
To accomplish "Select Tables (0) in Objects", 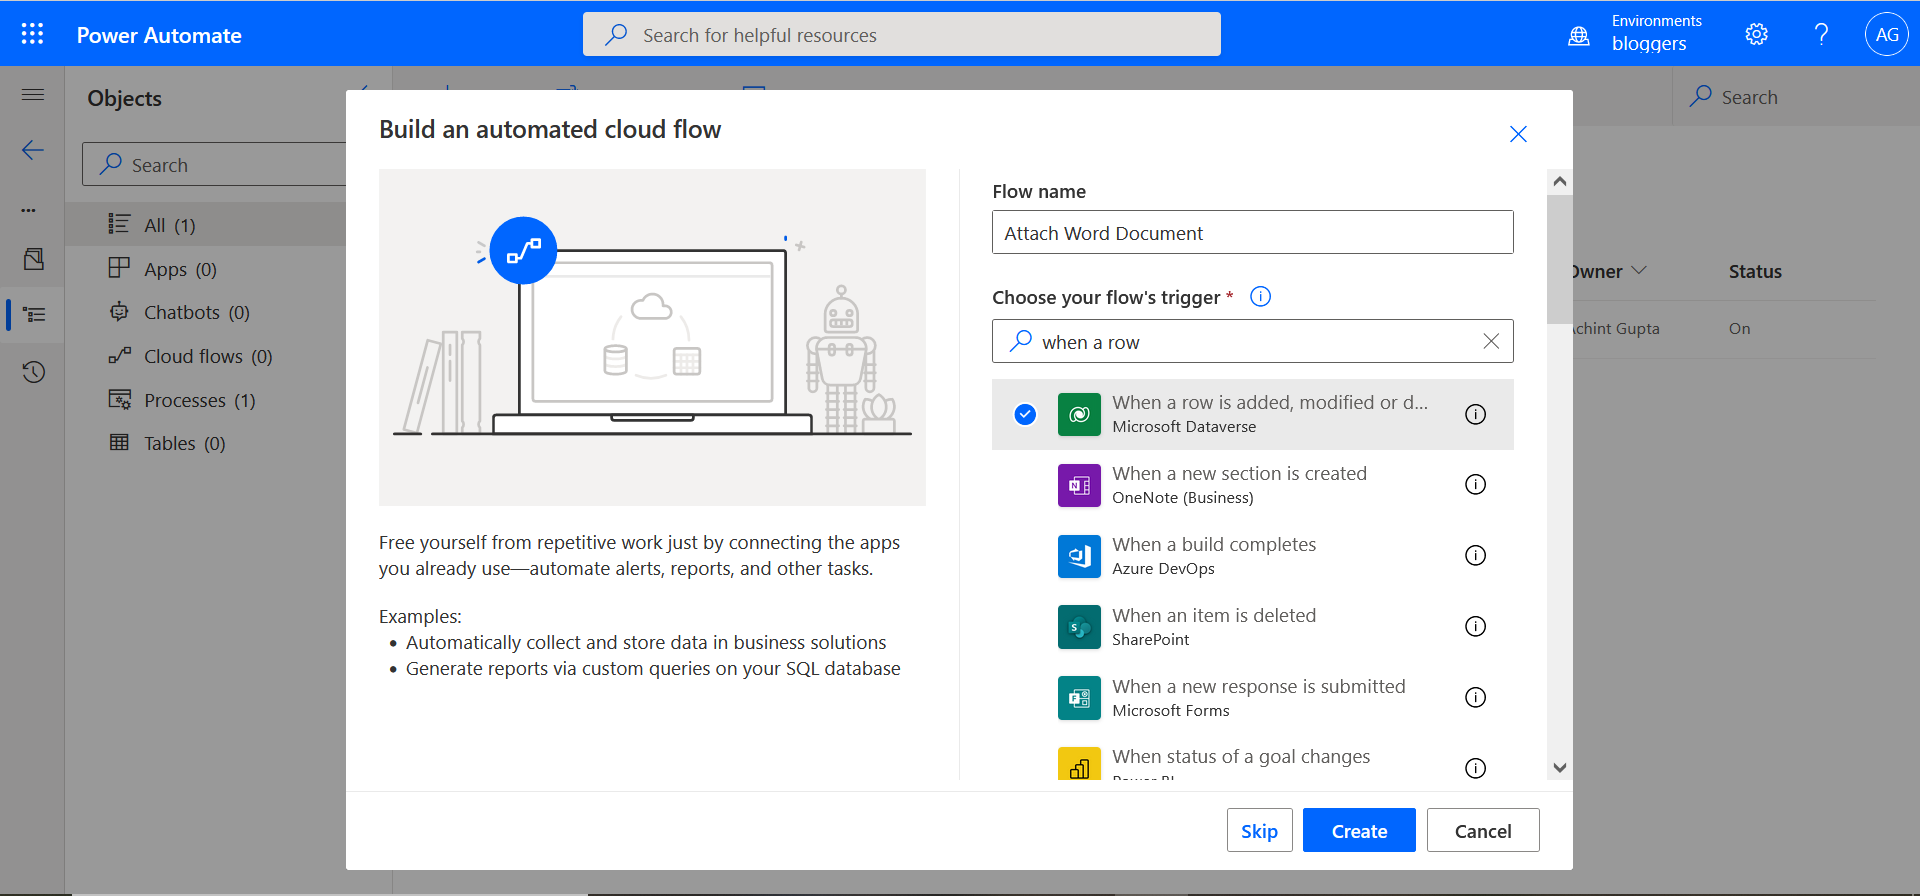I will click(206, 443).
